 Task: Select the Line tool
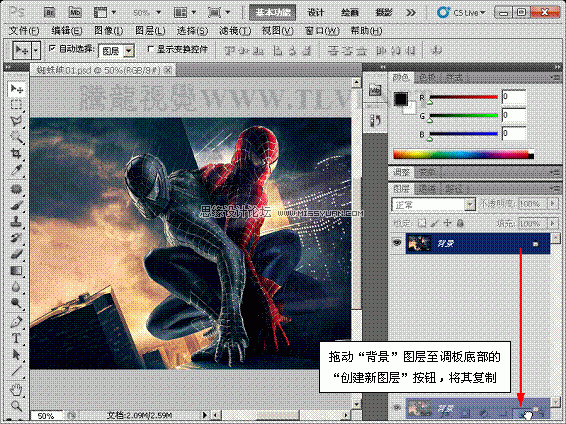coord(16,371)
